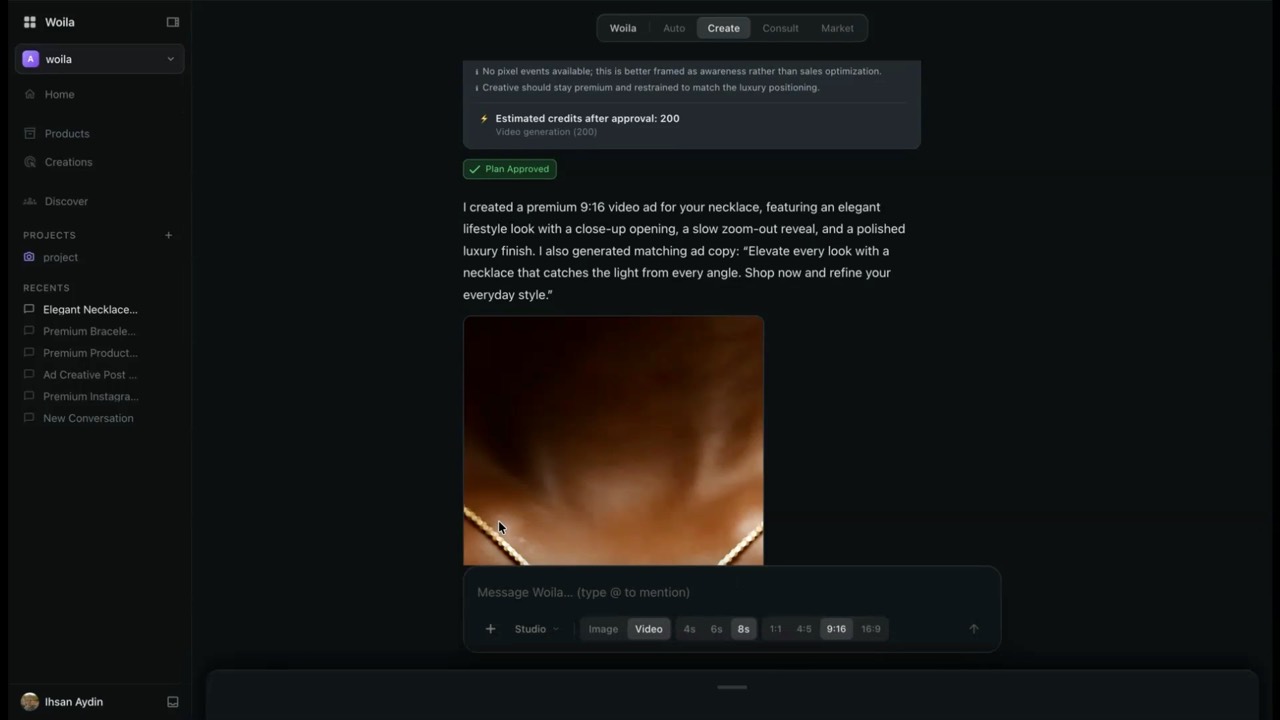
Task: Switch to the Auto tab
Action: (x=674, y=28)
